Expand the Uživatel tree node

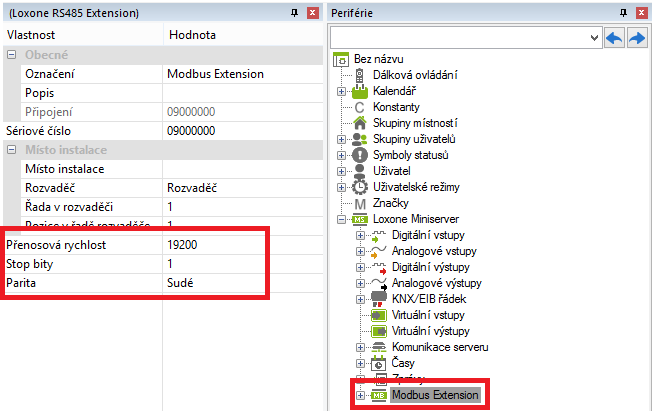(x=341, y=171)
